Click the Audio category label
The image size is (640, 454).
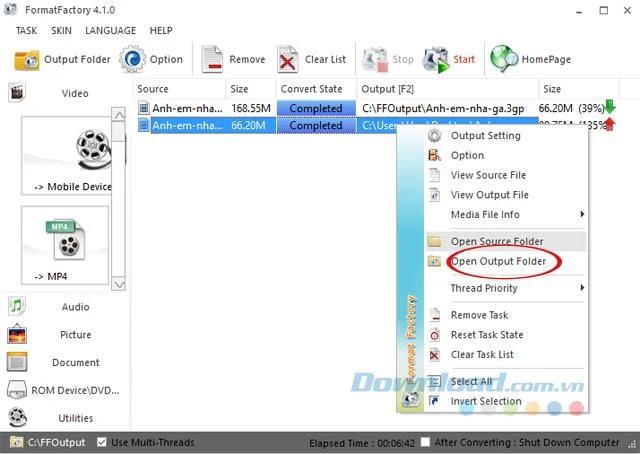pos(76,307)
